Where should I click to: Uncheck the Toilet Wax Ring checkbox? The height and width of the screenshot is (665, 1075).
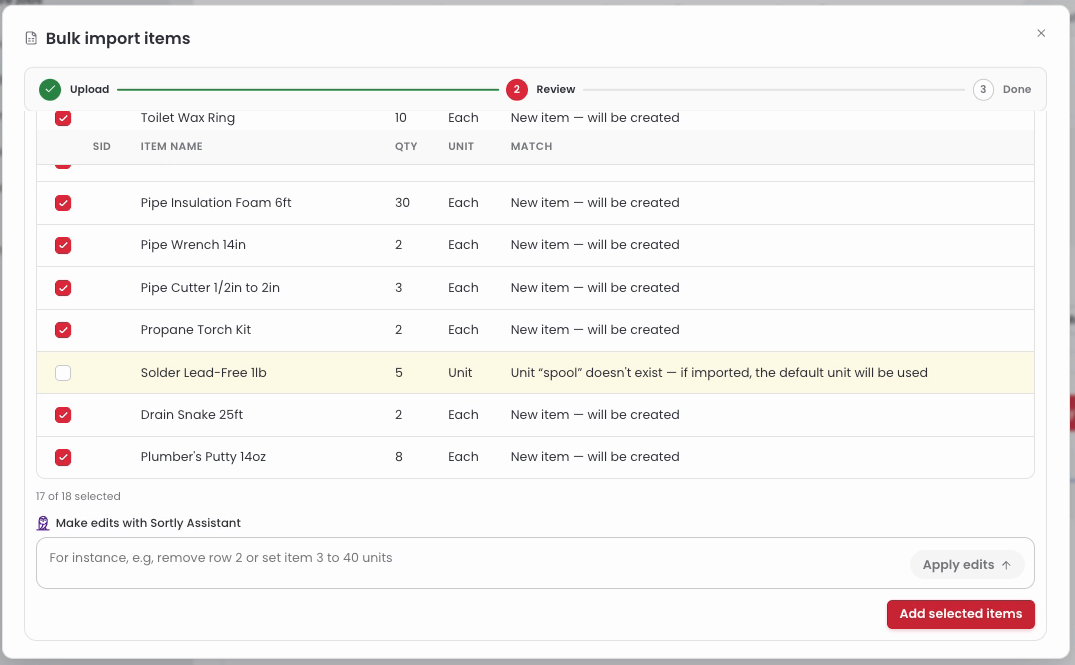coord(63,118)
